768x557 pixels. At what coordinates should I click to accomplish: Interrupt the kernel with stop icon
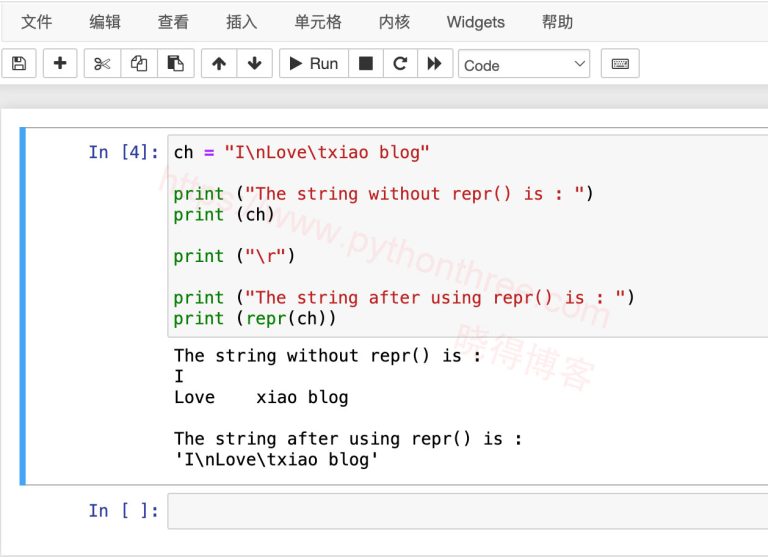[366, 64]
